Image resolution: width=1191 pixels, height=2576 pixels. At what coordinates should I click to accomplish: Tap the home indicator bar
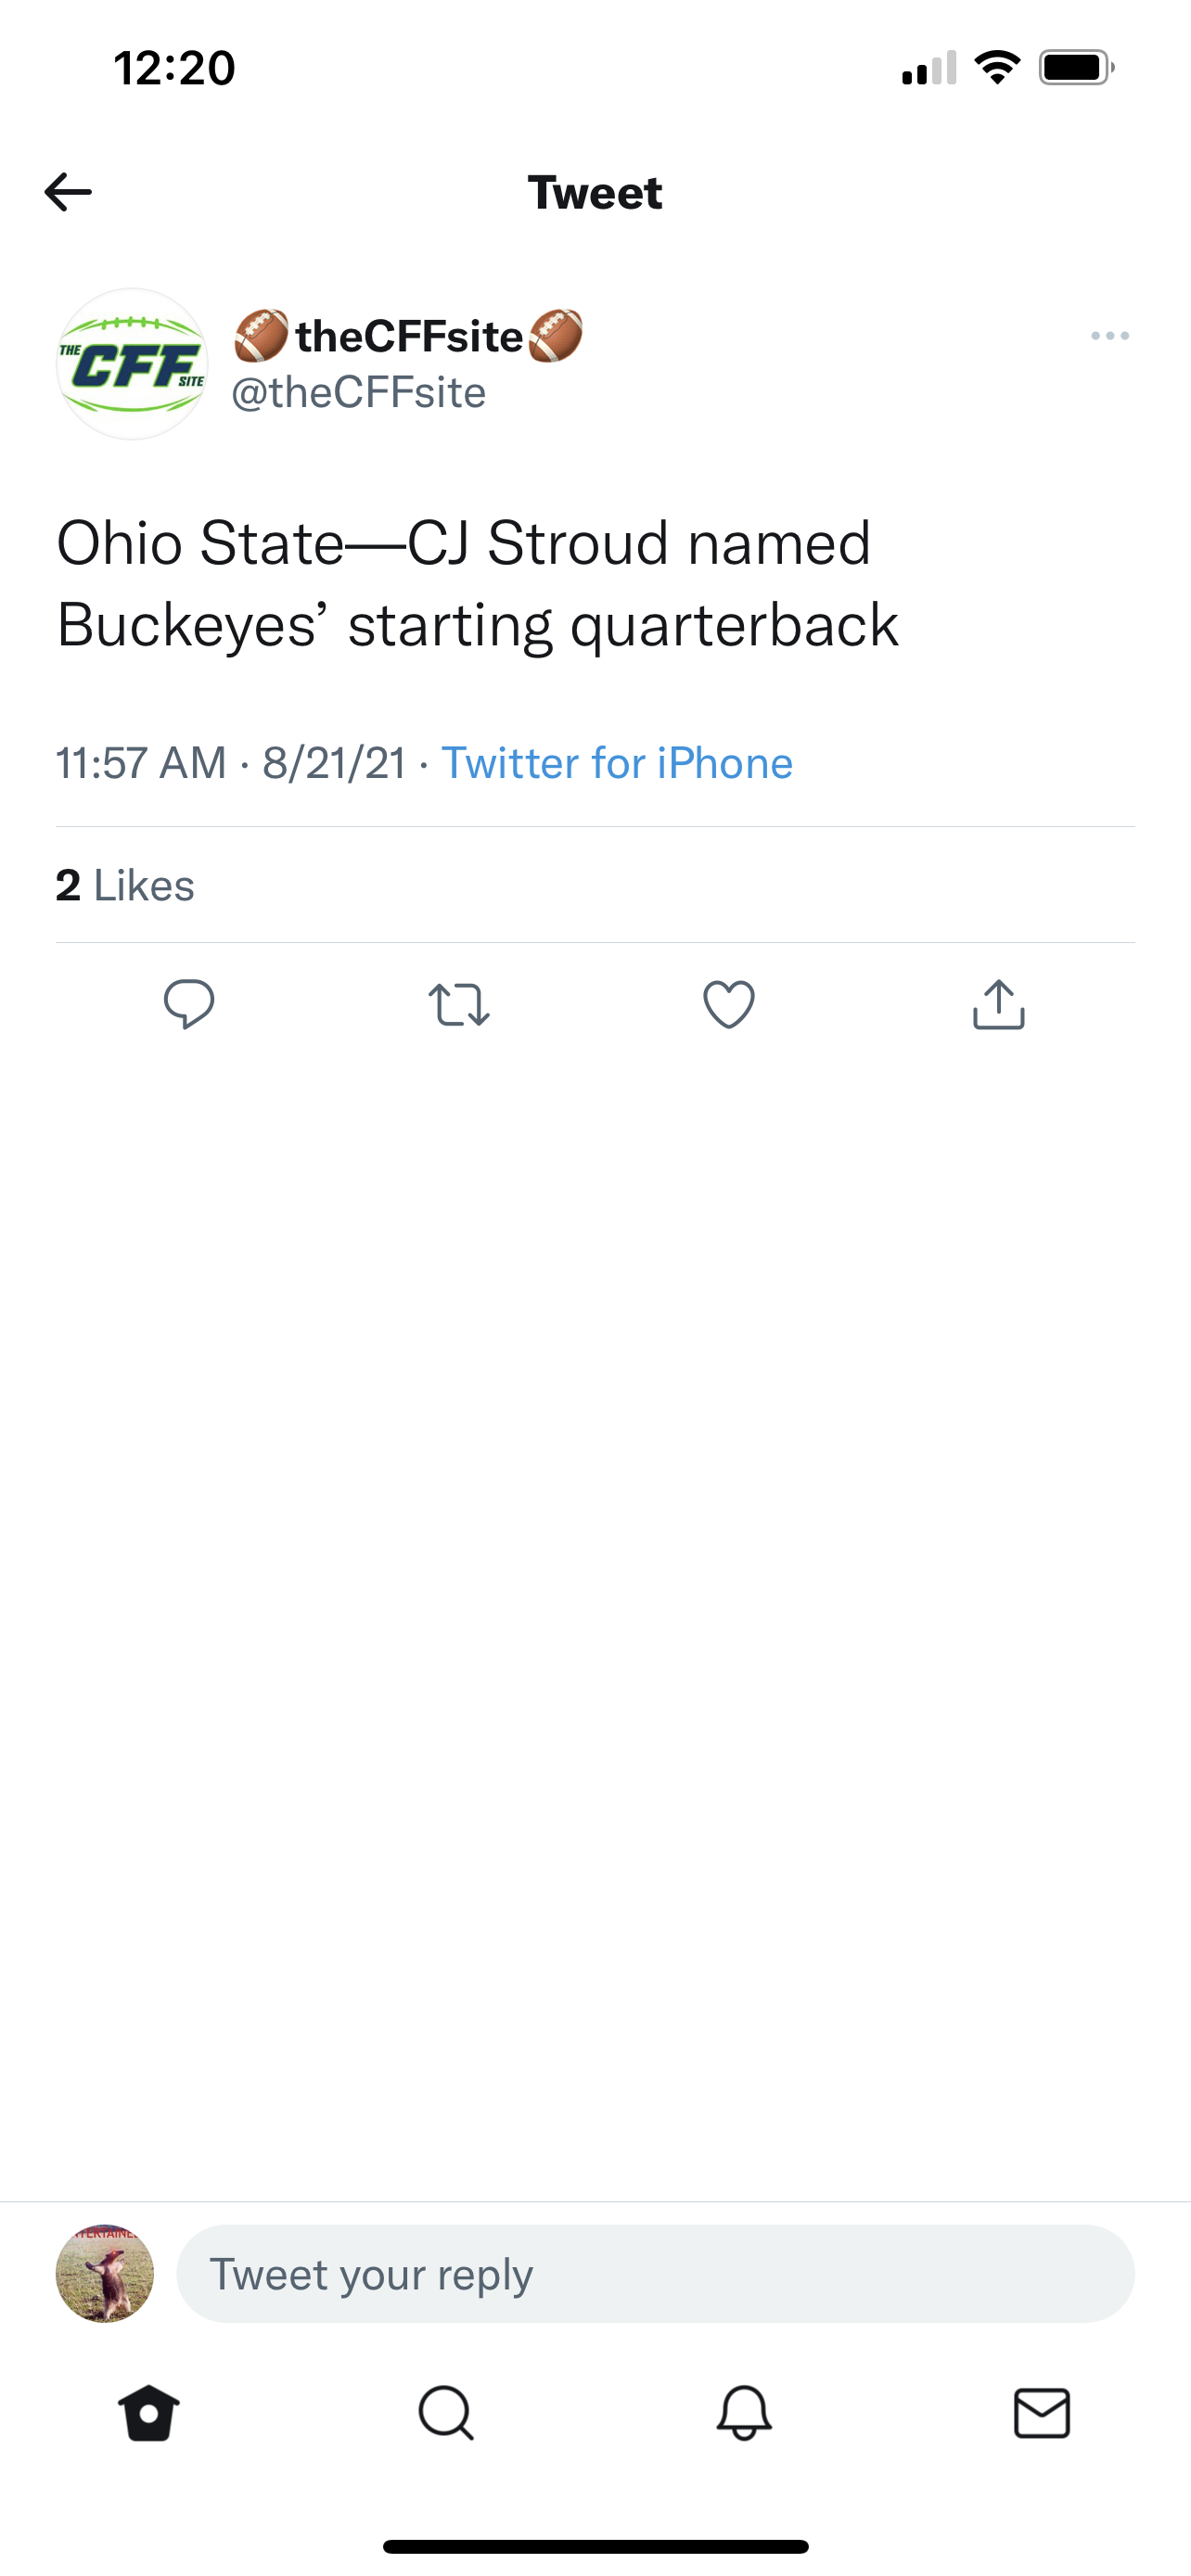[x=595, y=2547]
